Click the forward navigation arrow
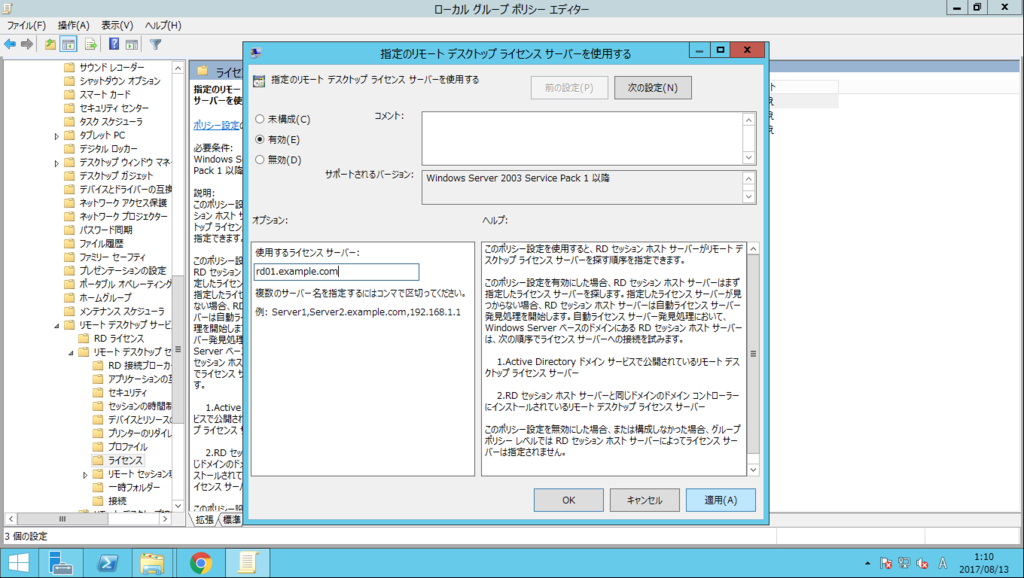Viewport: 1024px width, 578px height. 26,43
